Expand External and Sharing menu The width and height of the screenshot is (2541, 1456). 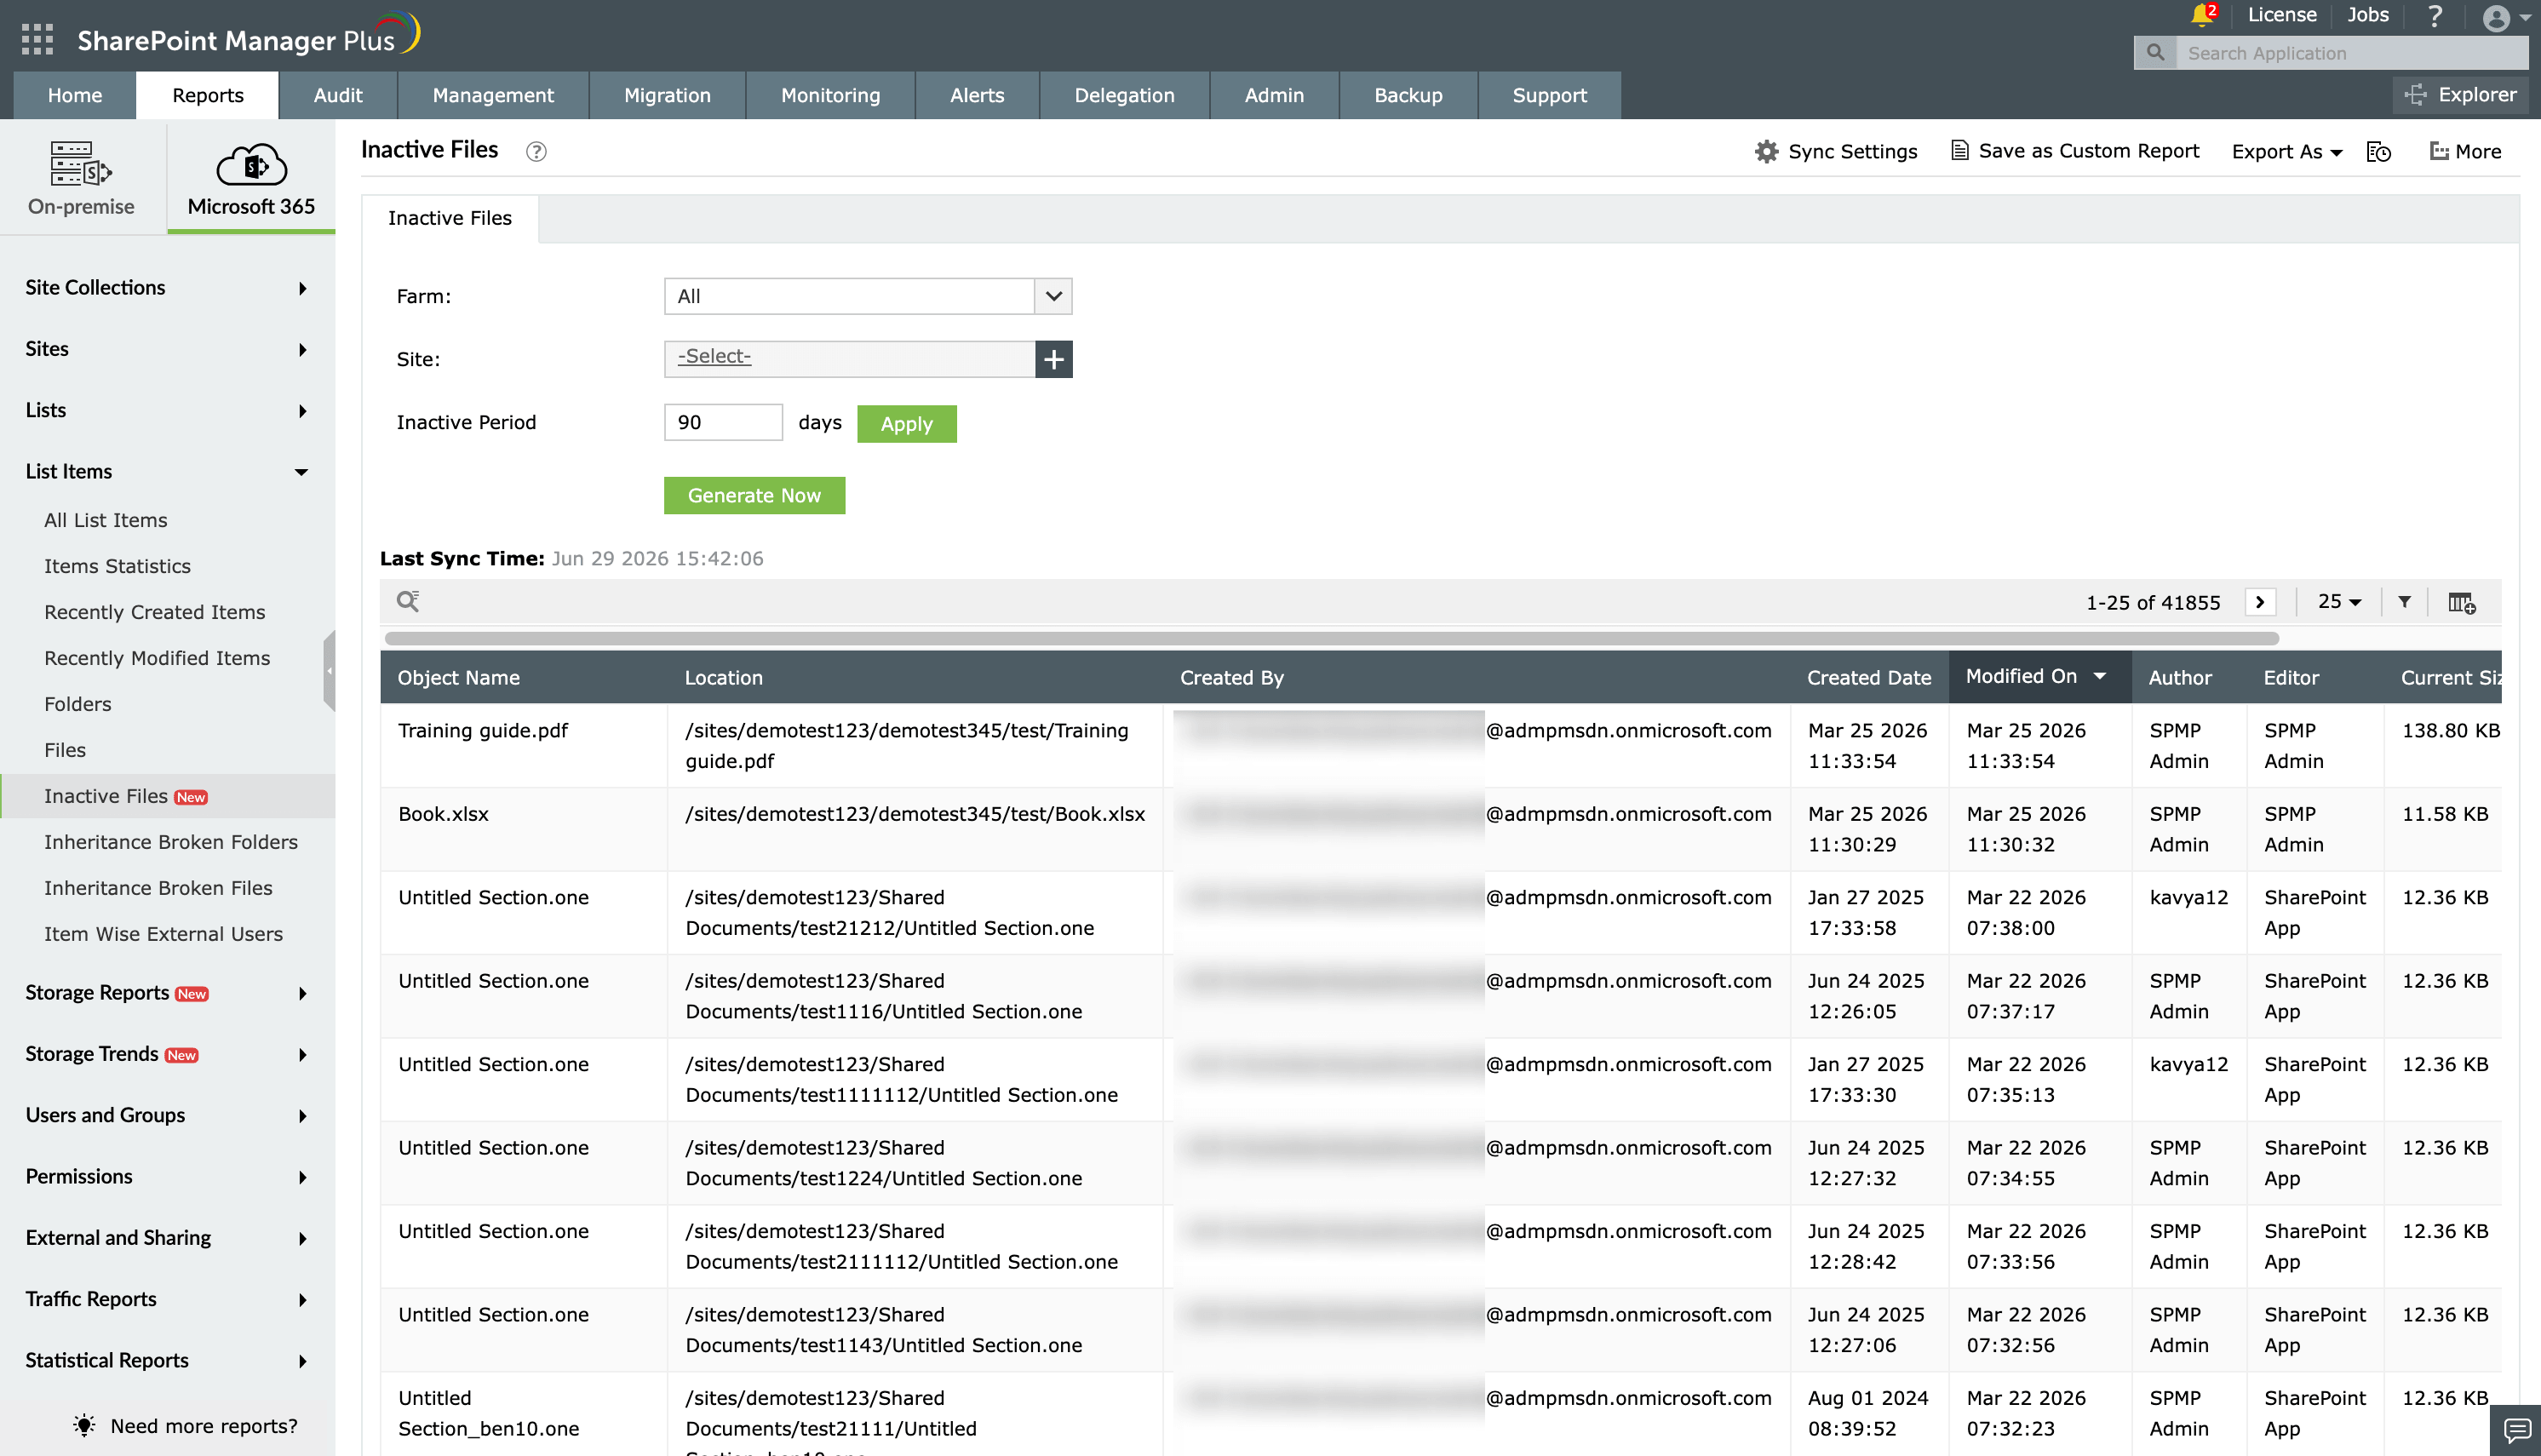click(167, 1238)
